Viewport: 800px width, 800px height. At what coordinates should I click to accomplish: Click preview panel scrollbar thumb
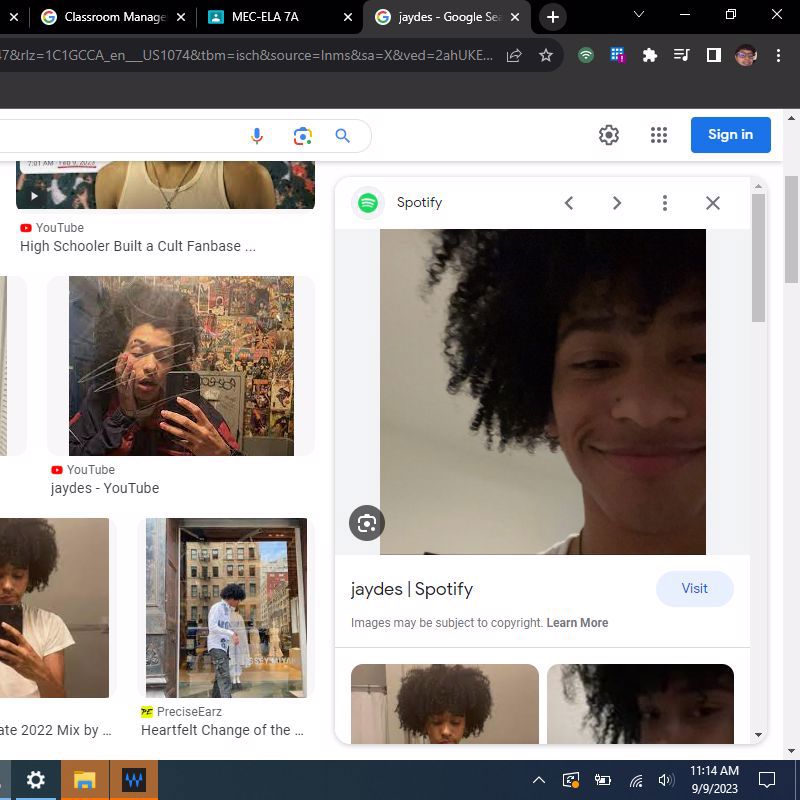click(758, 258)
